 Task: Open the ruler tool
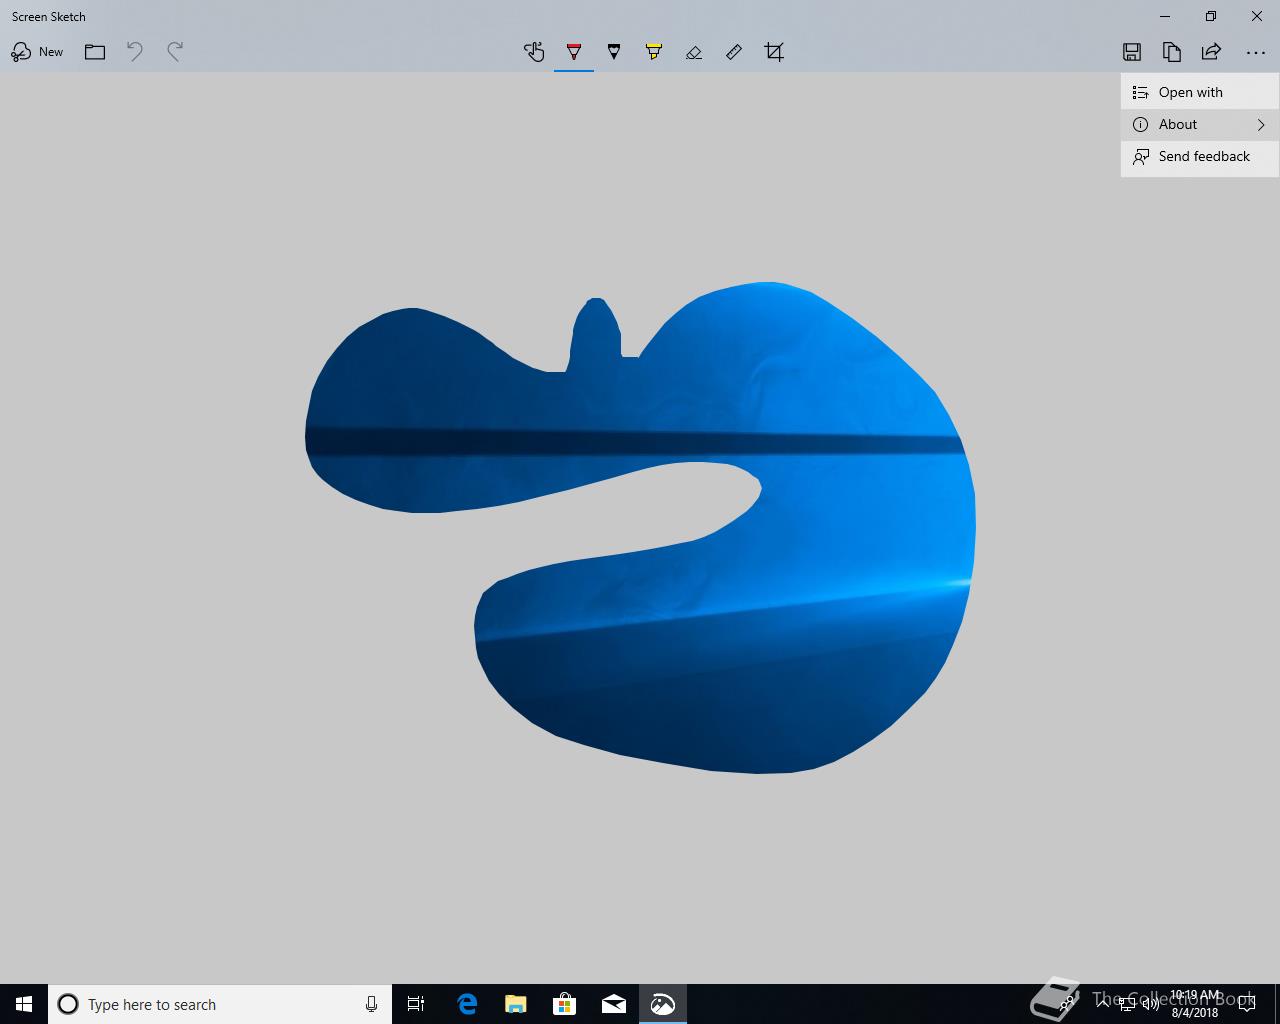coord(734,52)
